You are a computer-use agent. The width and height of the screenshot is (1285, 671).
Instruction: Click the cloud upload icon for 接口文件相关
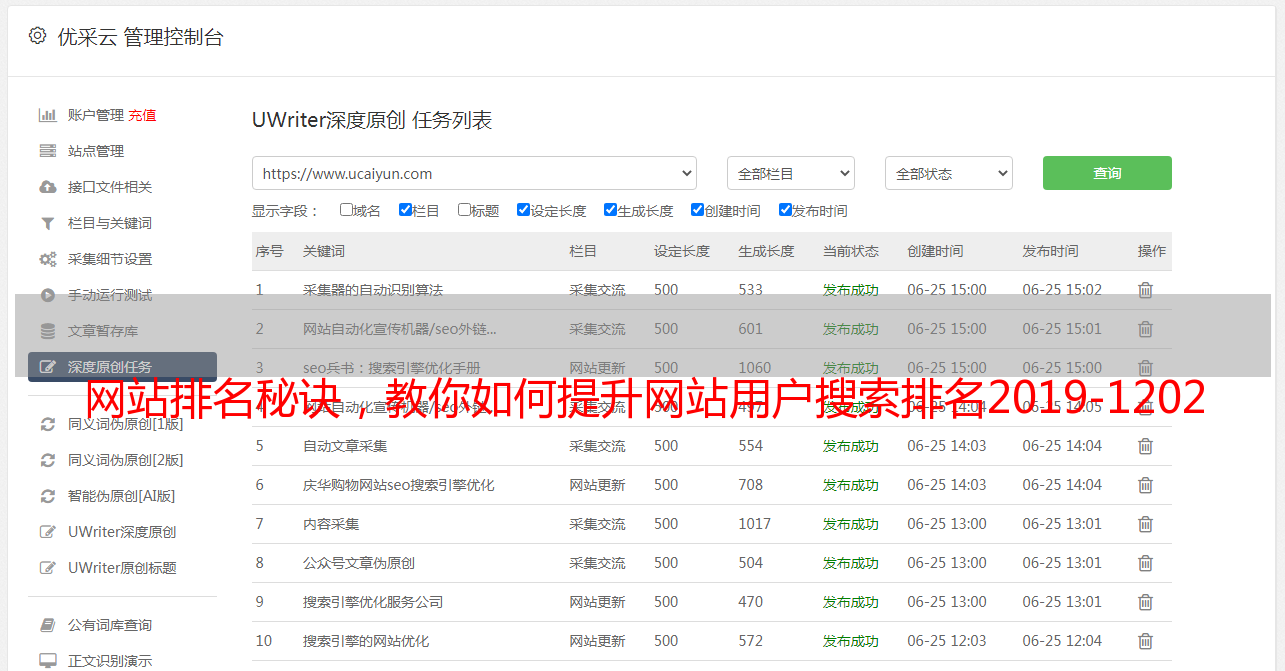pyautogui.click(x=47, y=187)
